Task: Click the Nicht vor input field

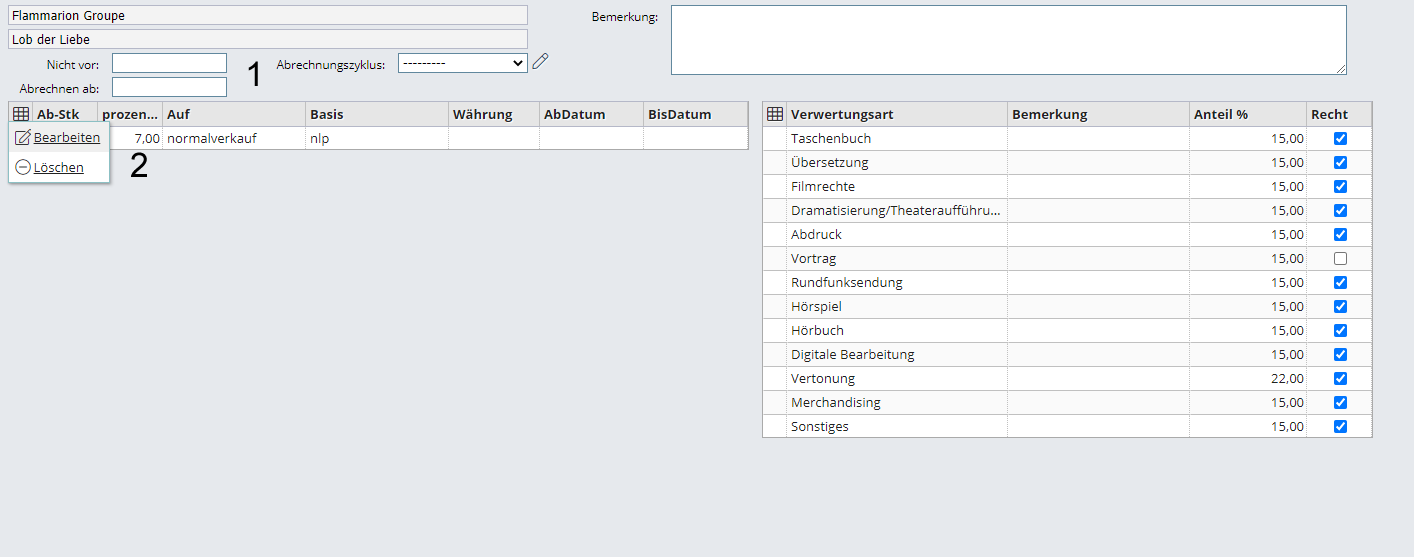Action: click(169, 63)
